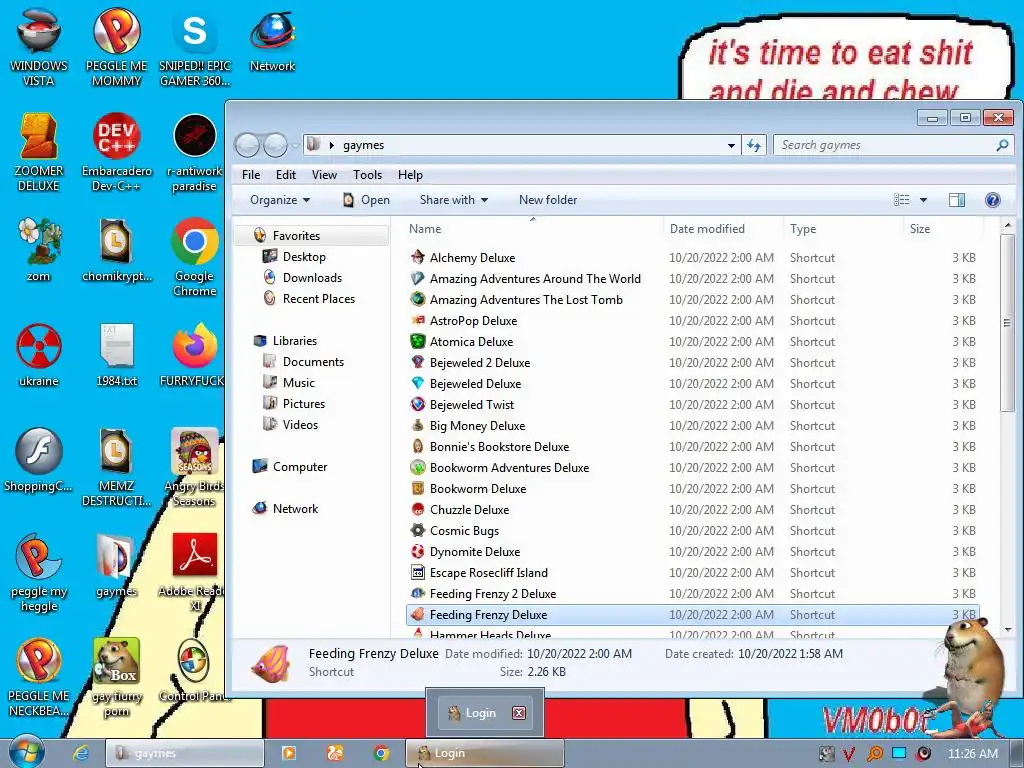The image size is (1024, 768).
Task: Click the Forward navigation arrow
Action: tap(275, 145)
